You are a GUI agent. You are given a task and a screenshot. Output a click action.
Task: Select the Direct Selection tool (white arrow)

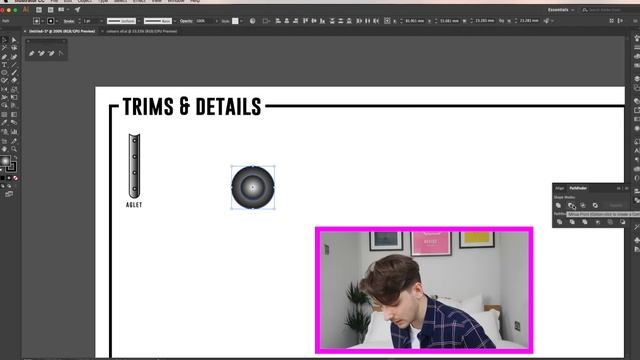coord(14,40)
